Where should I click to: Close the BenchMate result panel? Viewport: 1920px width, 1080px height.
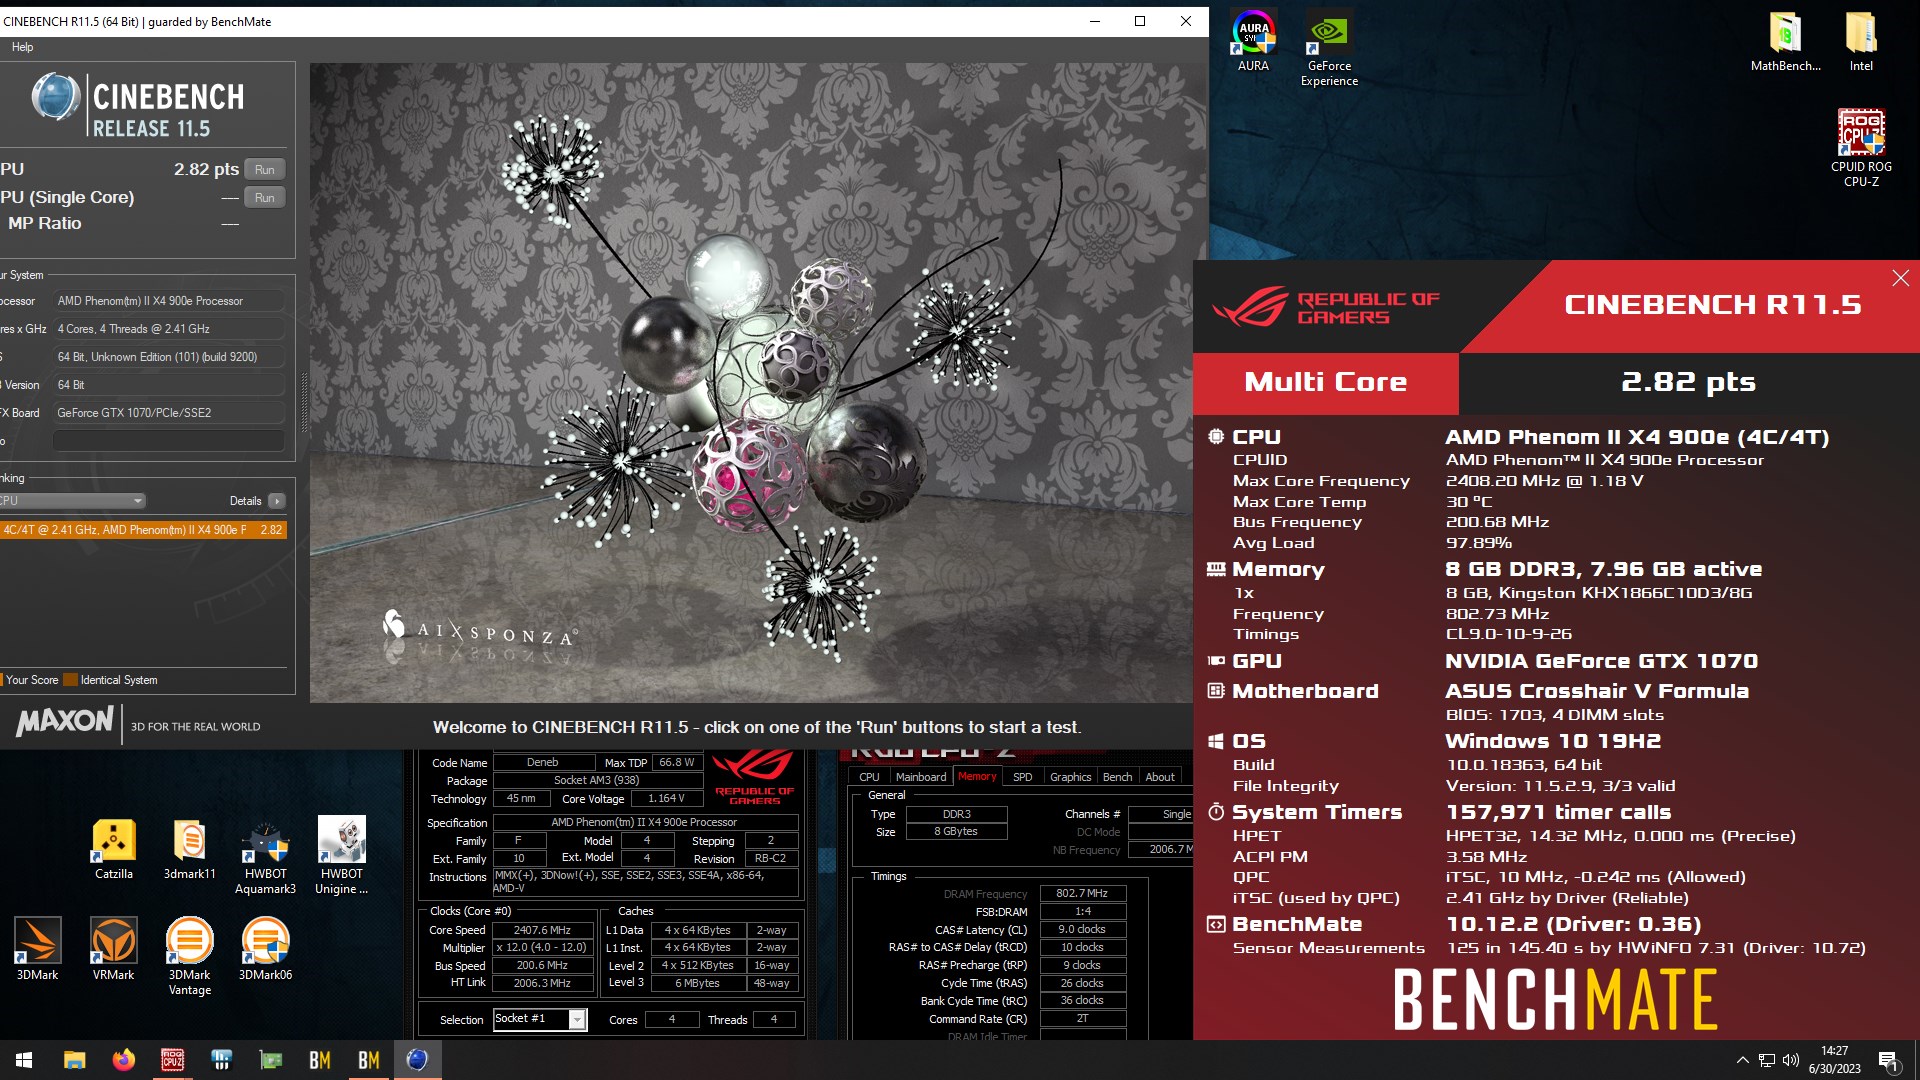coord(1901,278)
